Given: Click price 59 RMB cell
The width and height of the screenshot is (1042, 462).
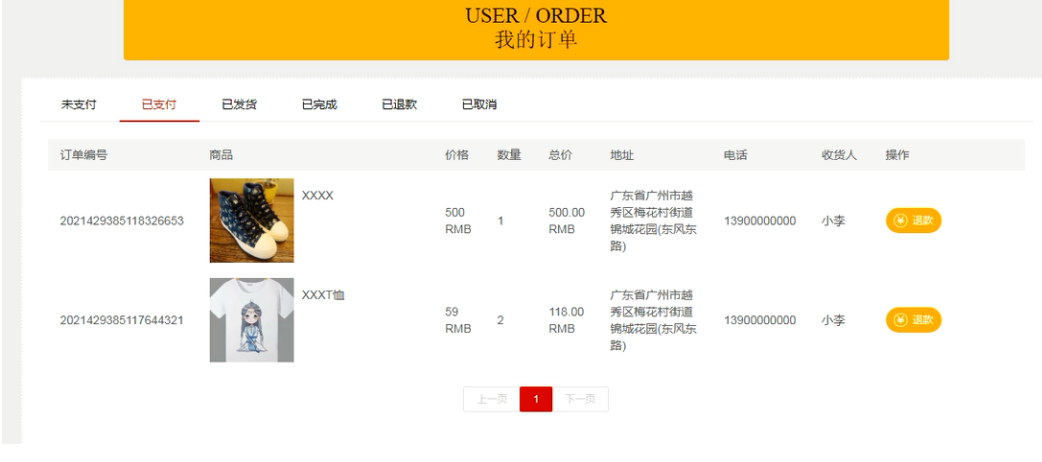Looking at the screenshot, I should coord(458,320).
